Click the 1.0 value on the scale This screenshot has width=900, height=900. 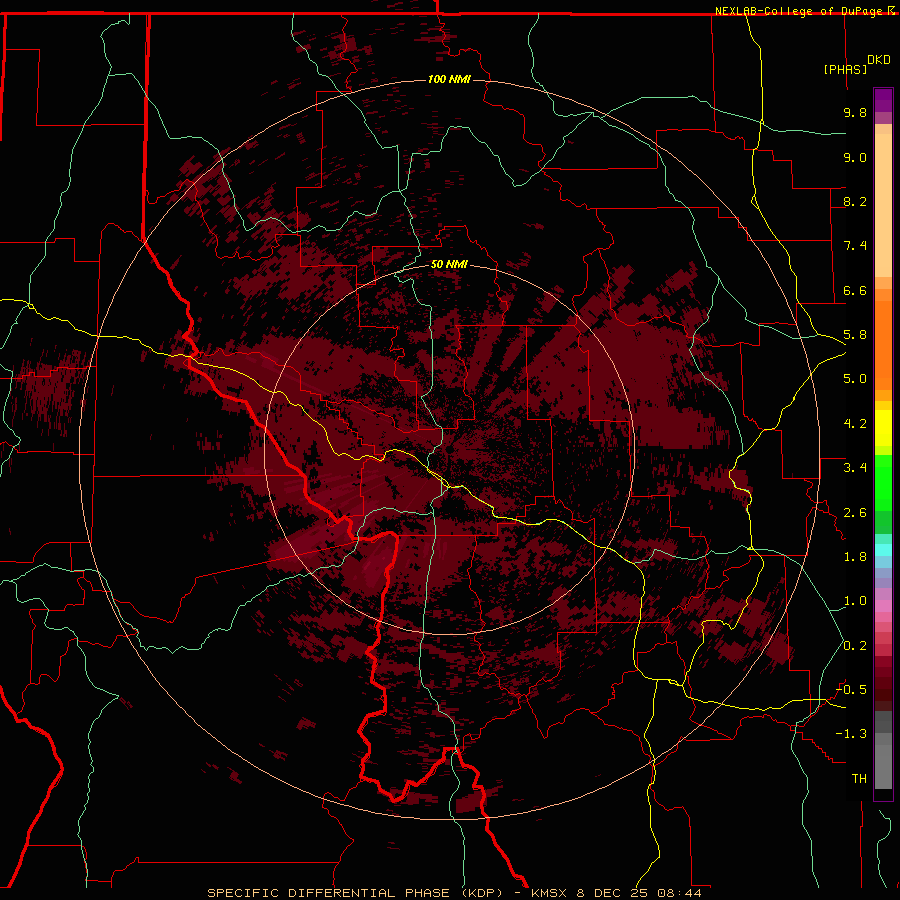(855, 601)
